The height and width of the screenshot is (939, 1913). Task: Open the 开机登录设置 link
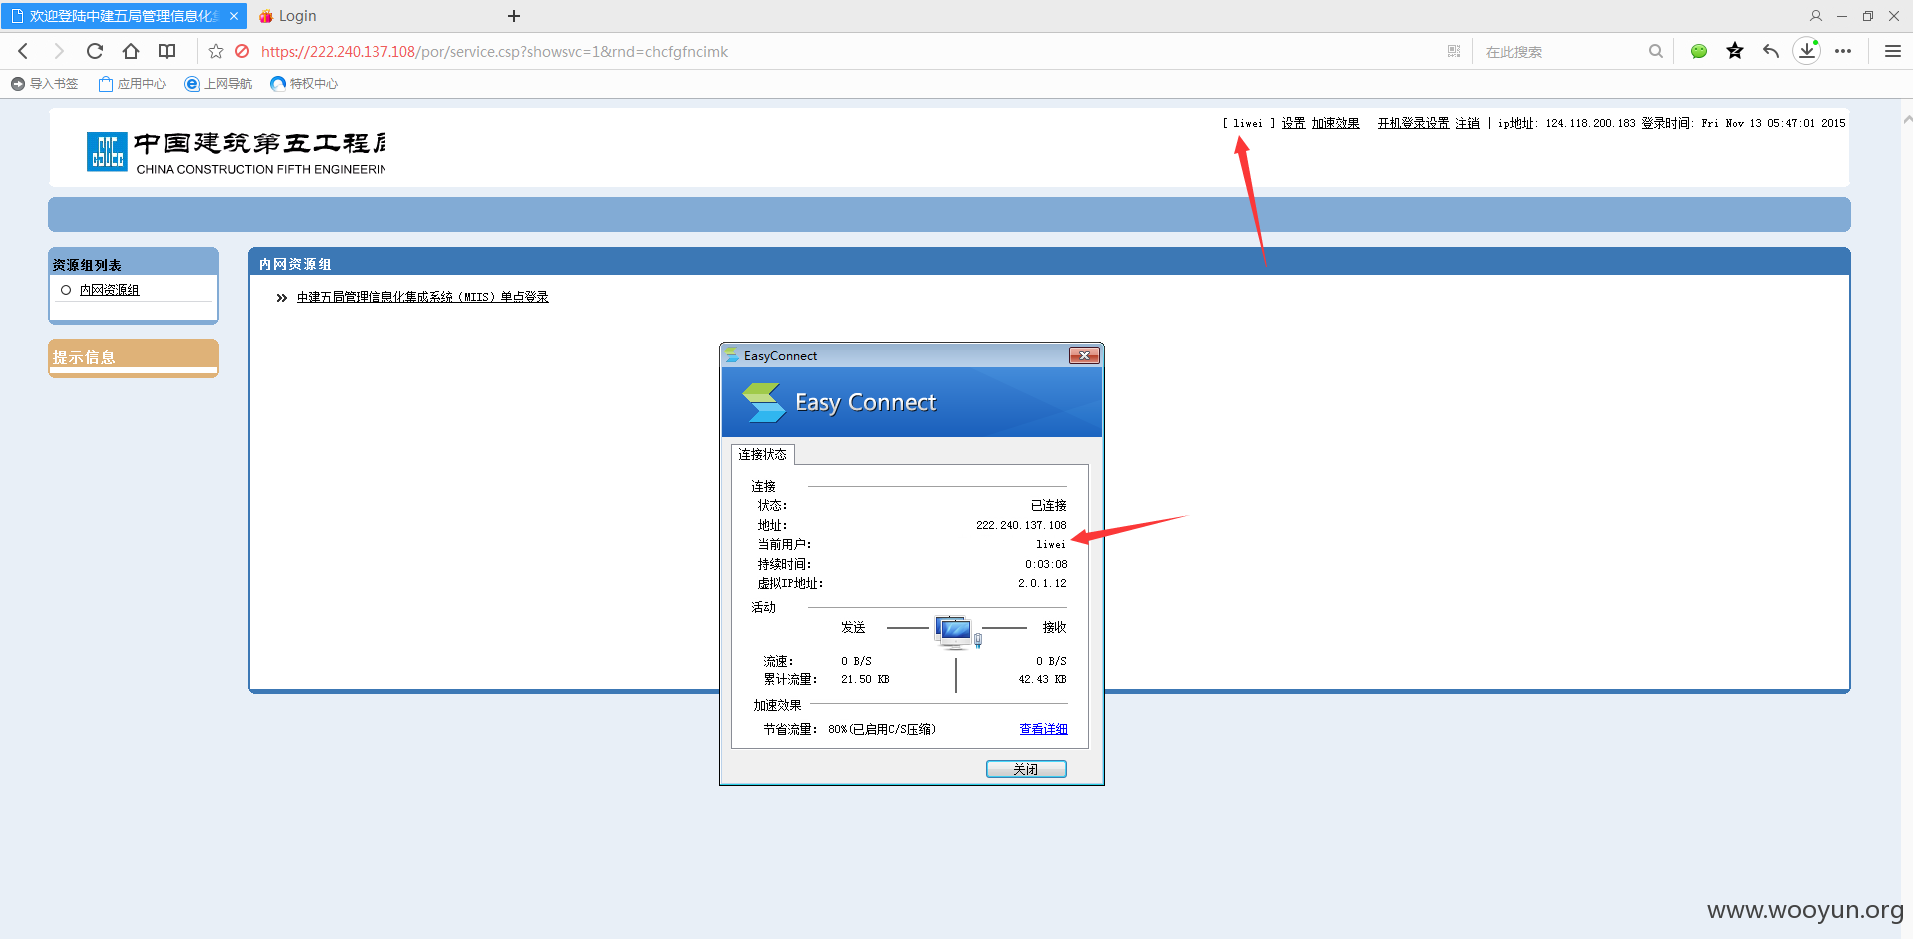(1413, 123)
